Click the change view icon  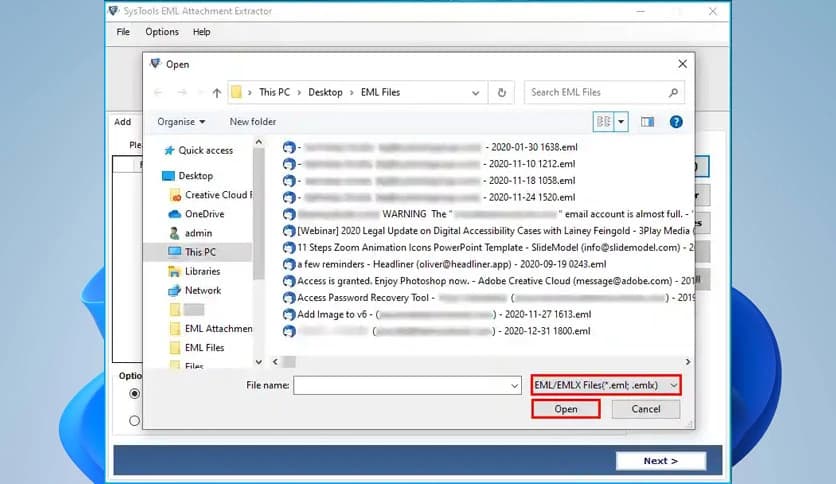[x=603, y=122]
